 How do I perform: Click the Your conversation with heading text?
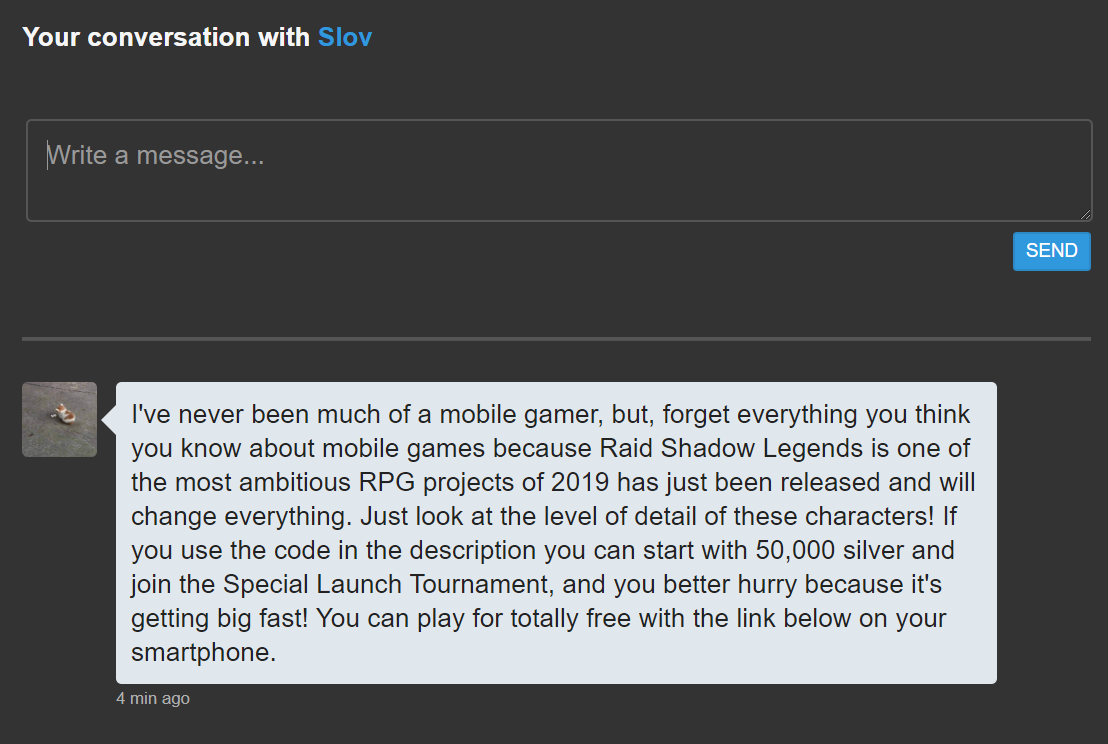click(x=166, y=37)
